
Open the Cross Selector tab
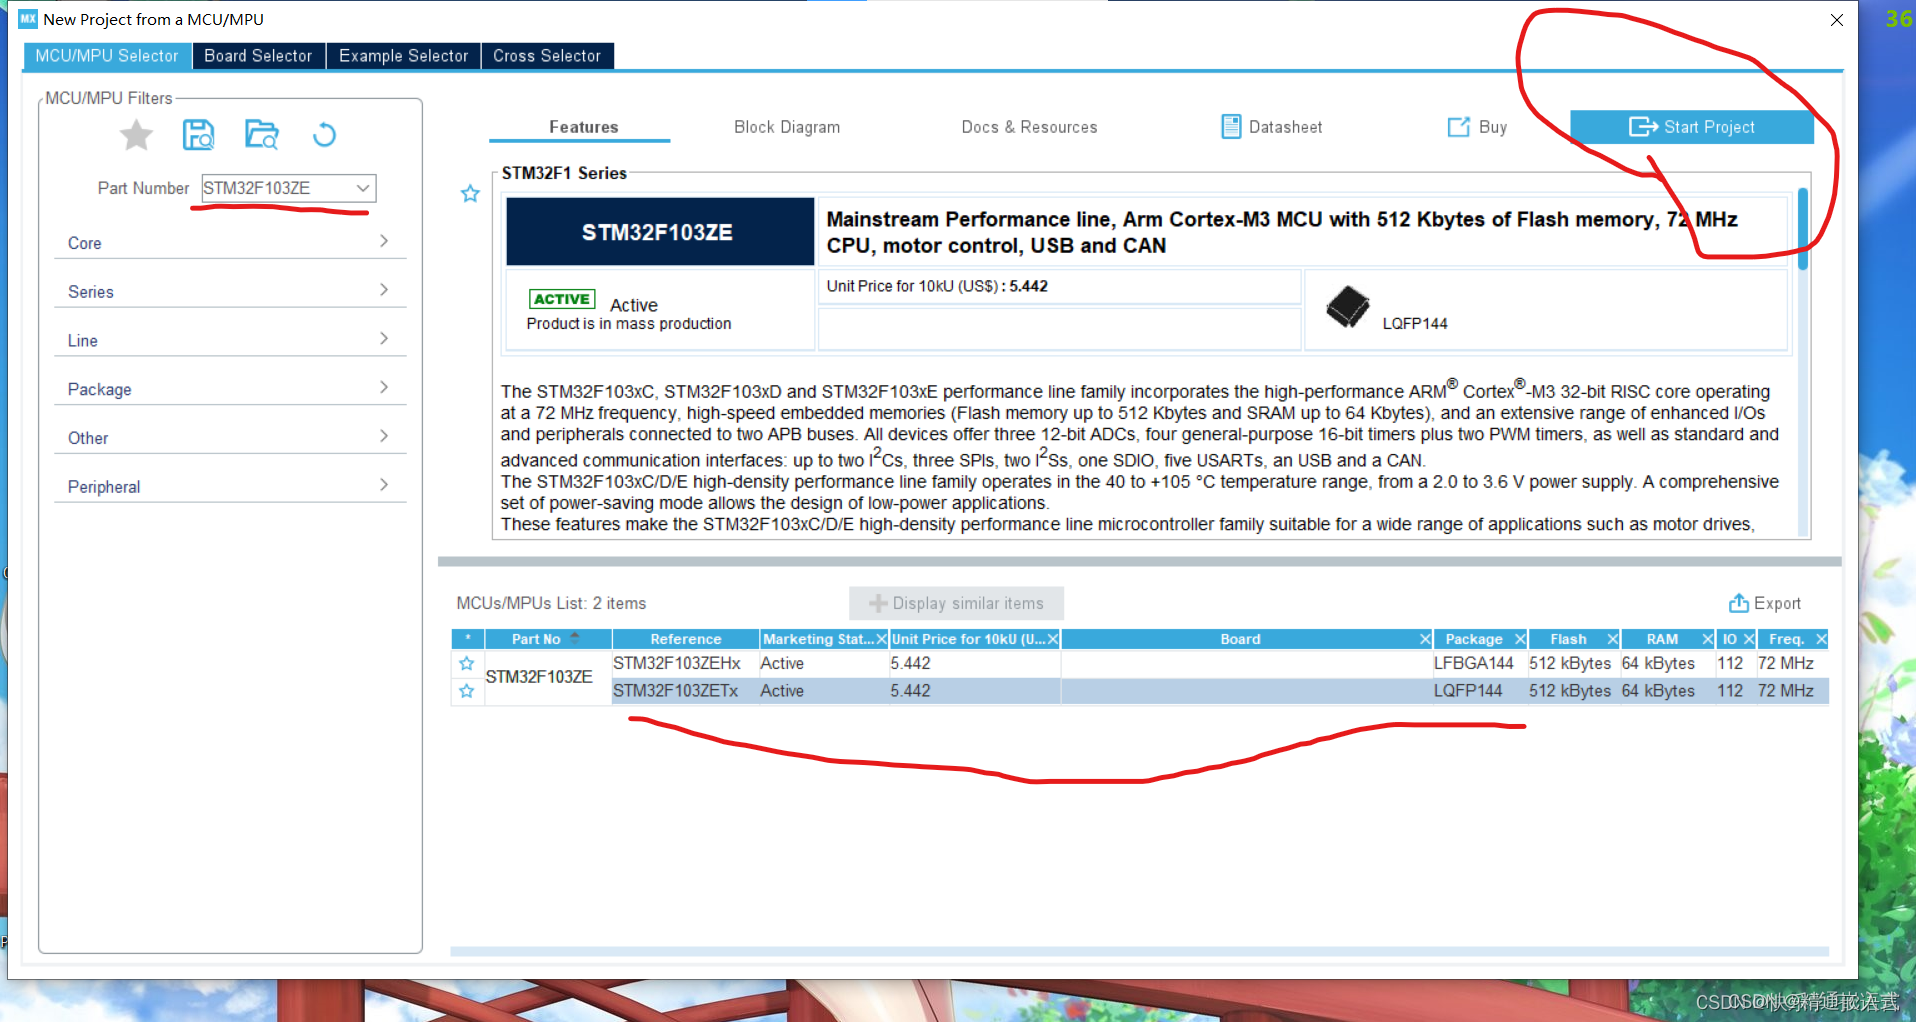point(547,56)
